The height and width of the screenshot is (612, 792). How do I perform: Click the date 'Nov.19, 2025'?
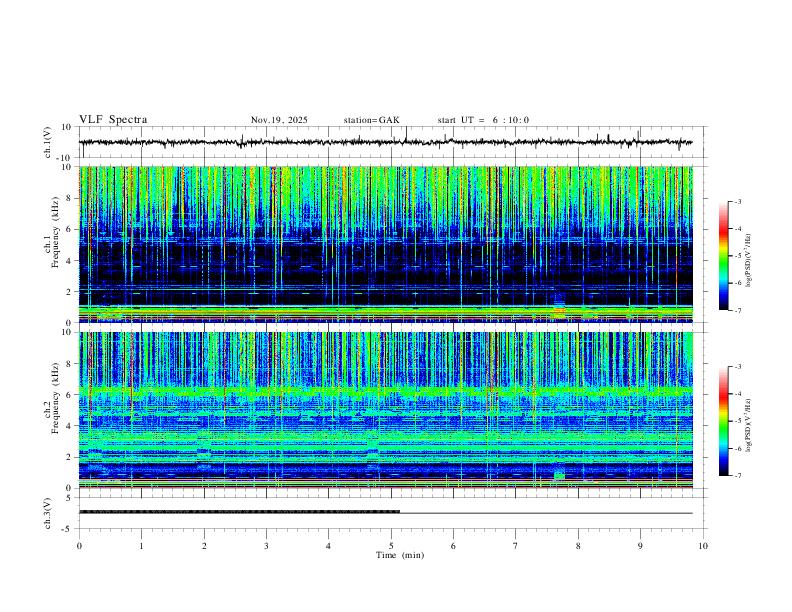click(x=279, y=120)
